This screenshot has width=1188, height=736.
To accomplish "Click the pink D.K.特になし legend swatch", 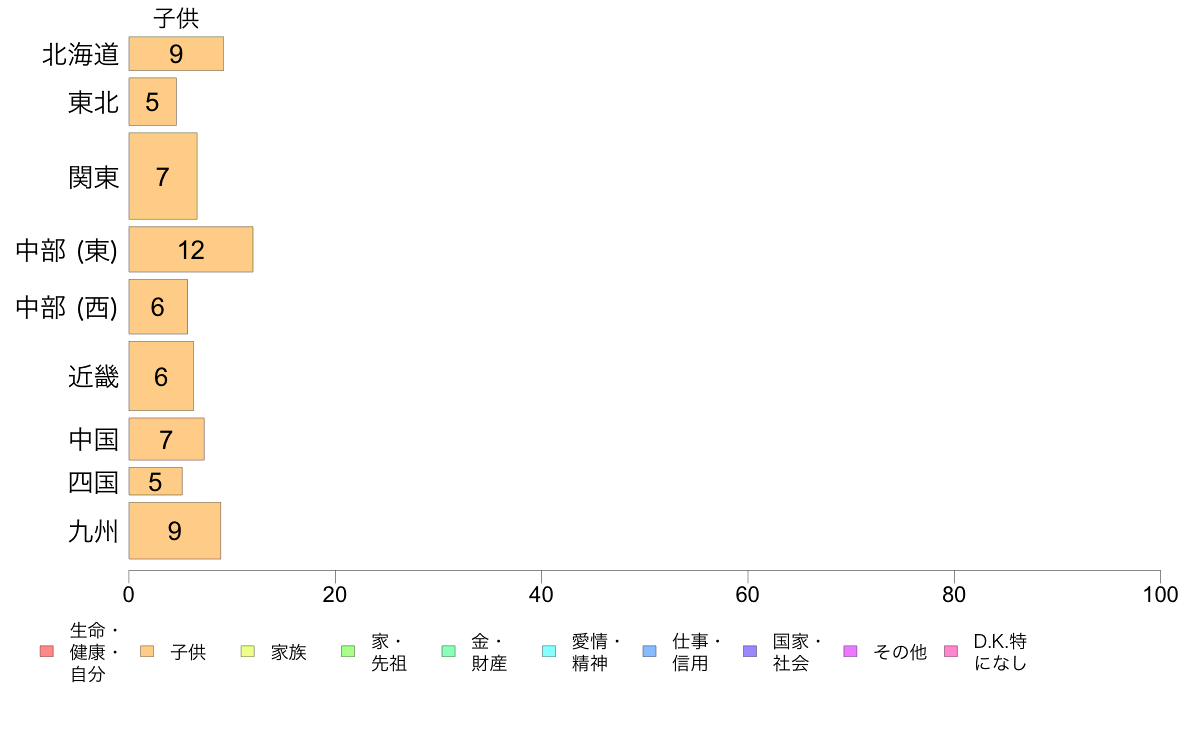I will coord(951,651).
